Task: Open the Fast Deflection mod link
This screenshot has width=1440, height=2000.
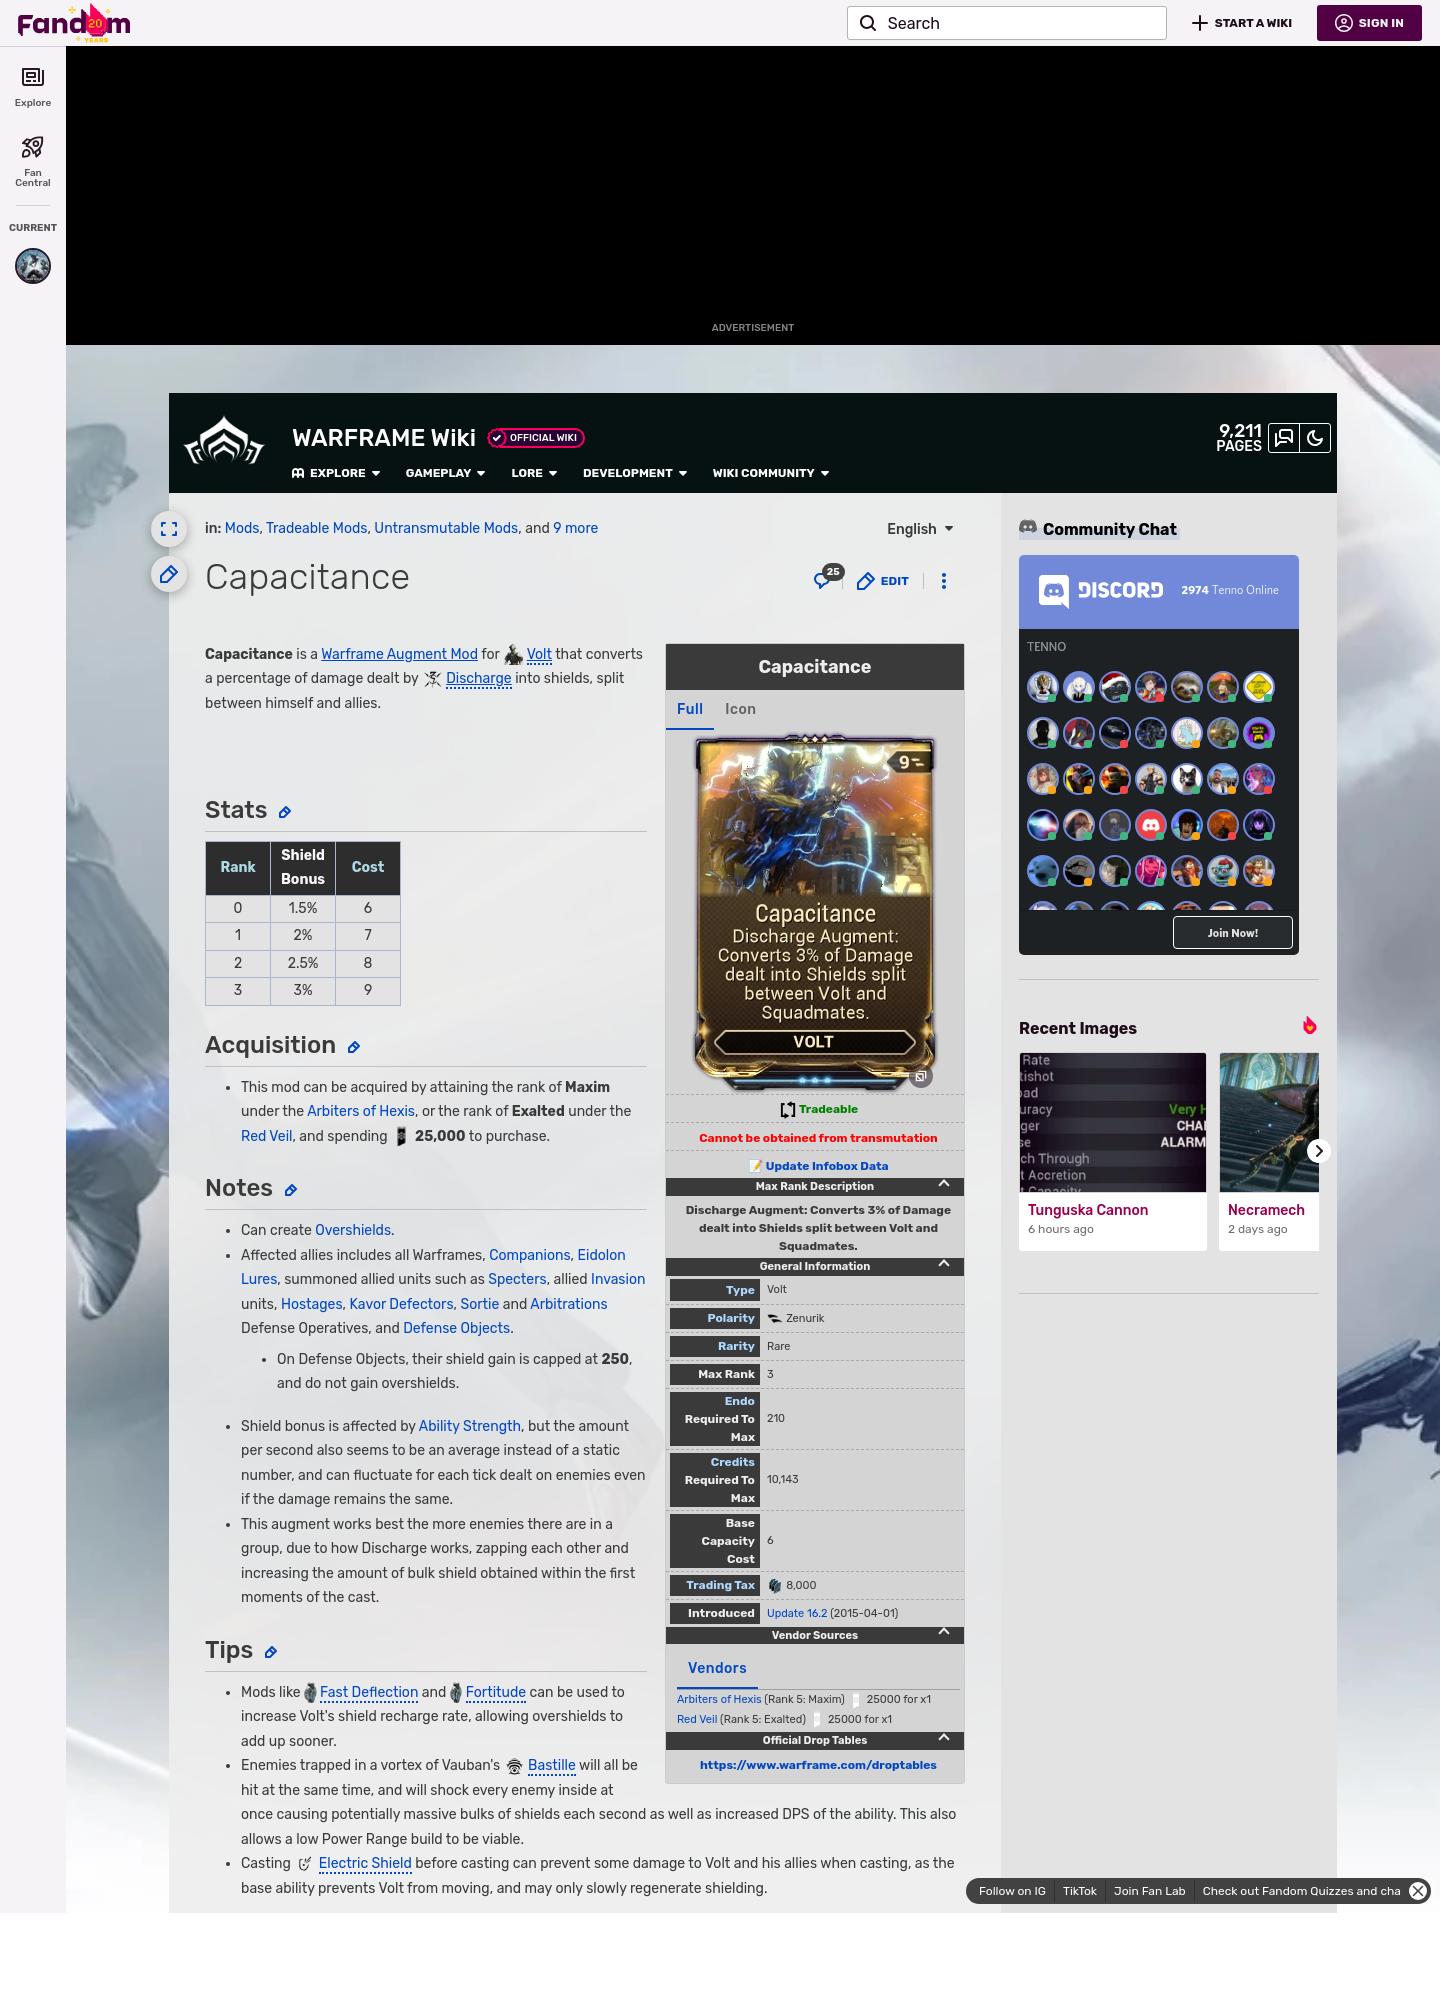Action: (x=369, y=1692)
